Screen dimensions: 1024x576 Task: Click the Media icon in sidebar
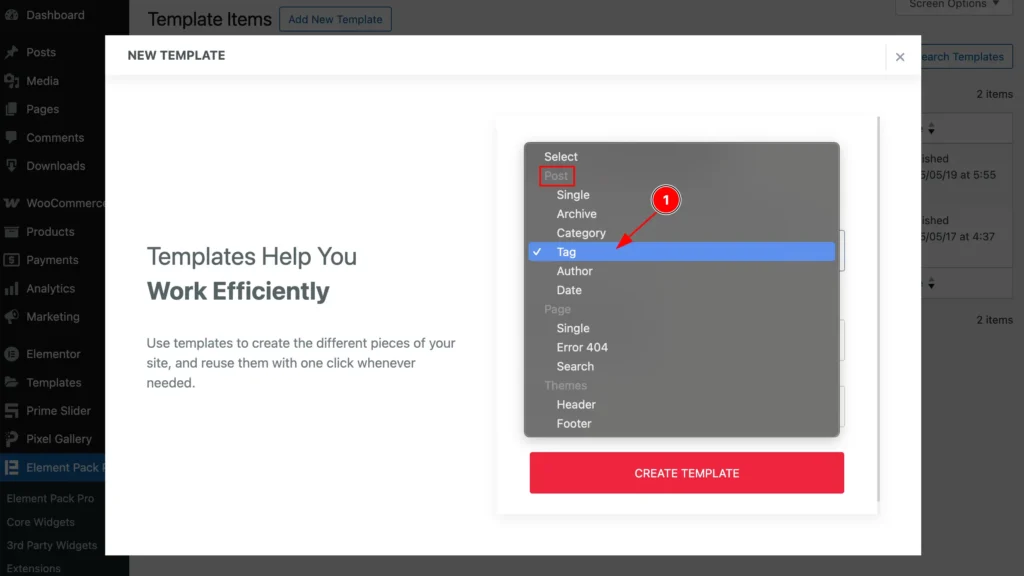coord(12,81)
